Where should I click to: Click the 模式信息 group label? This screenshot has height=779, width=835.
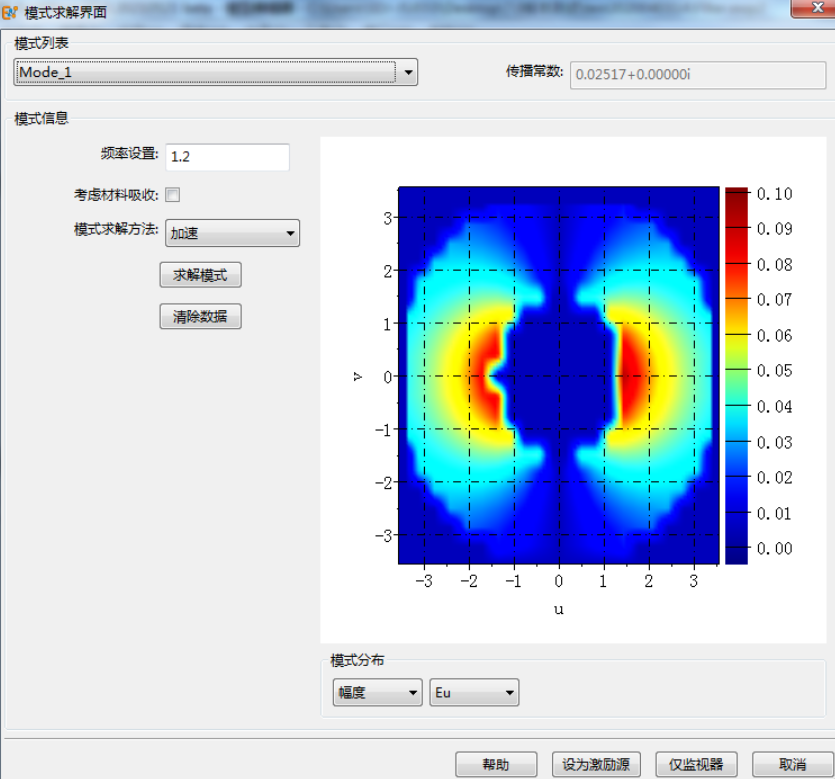(x=42, y=118)
